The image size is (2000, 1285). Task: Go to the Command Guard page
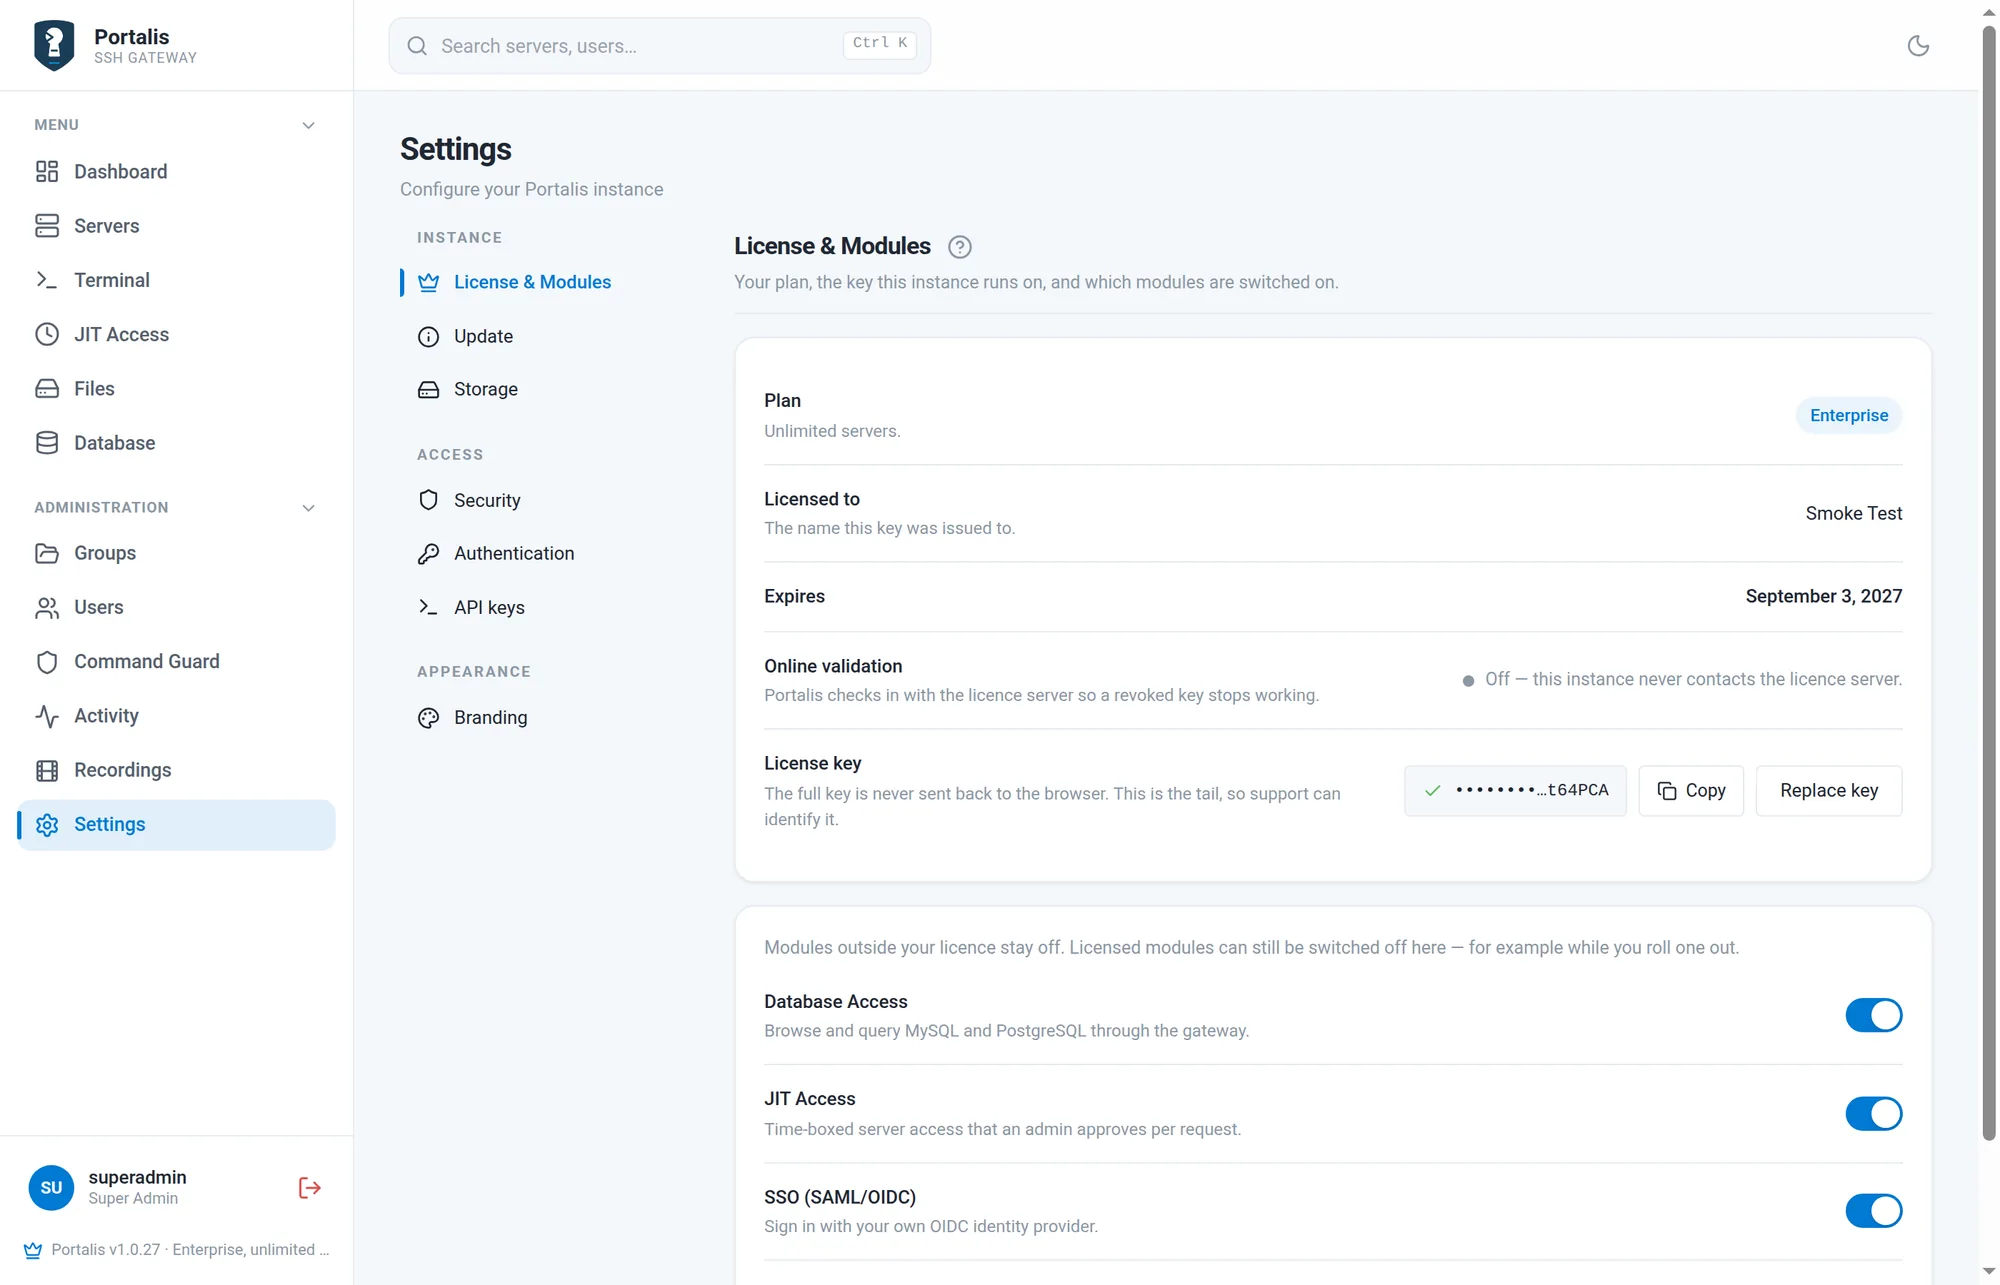(x=176, y=662)
